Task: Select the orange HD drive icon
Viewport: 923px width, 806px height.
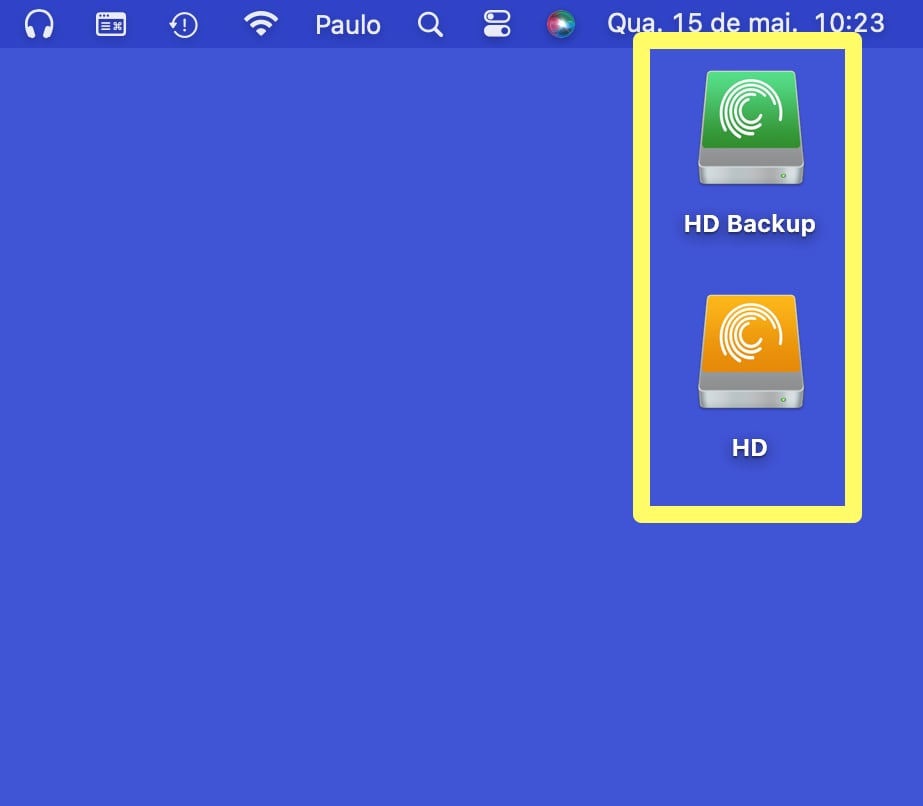Action: [x=750, y=352]
